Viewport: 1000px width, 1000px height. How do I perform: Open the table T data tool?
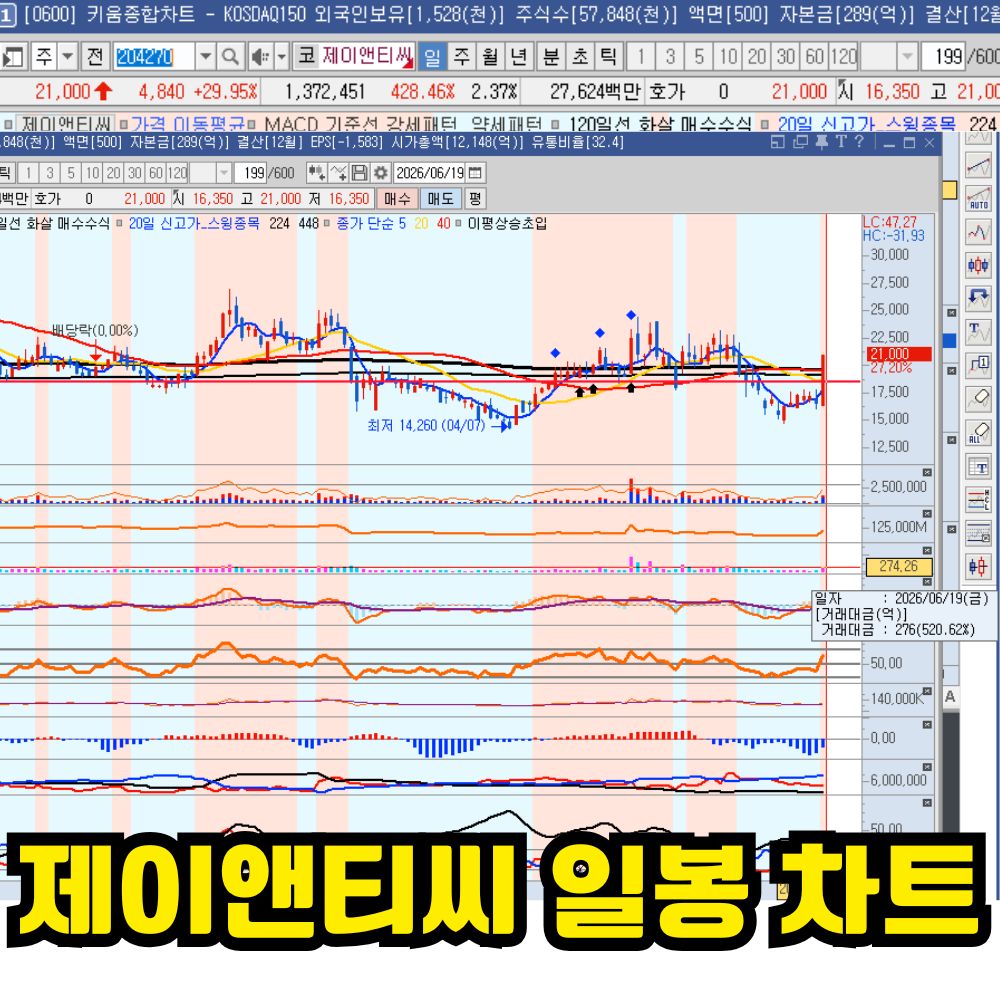point(978,467)
